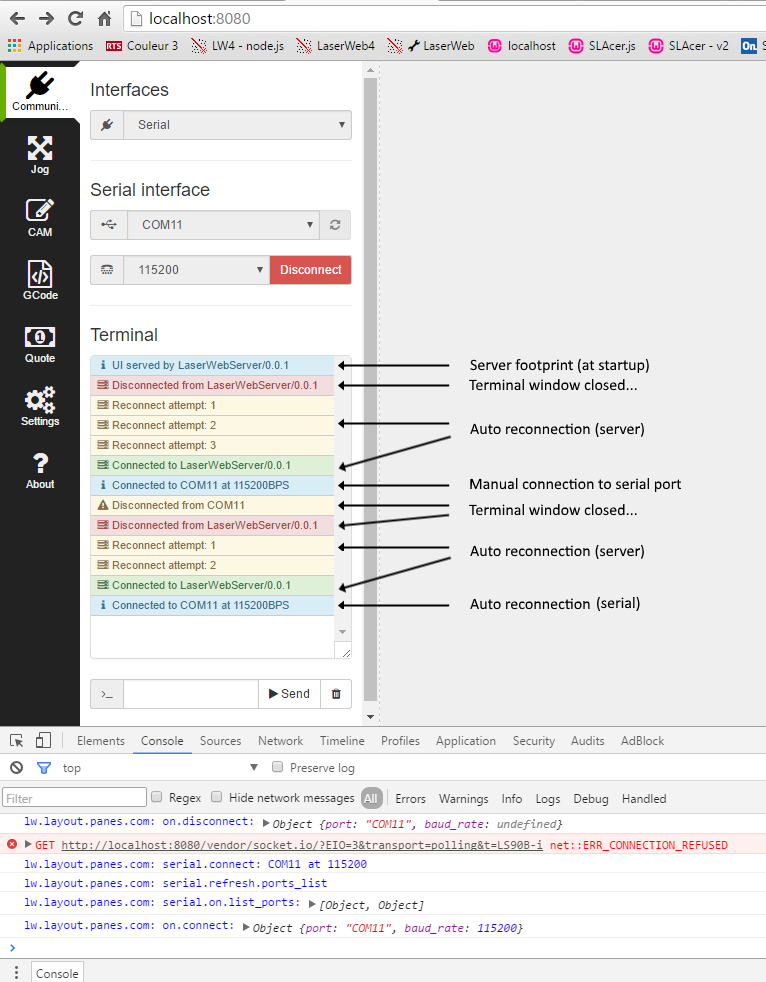Screen dimensions: 766x982
Task: Open the socket.io URL in console error
Action: 302,845
